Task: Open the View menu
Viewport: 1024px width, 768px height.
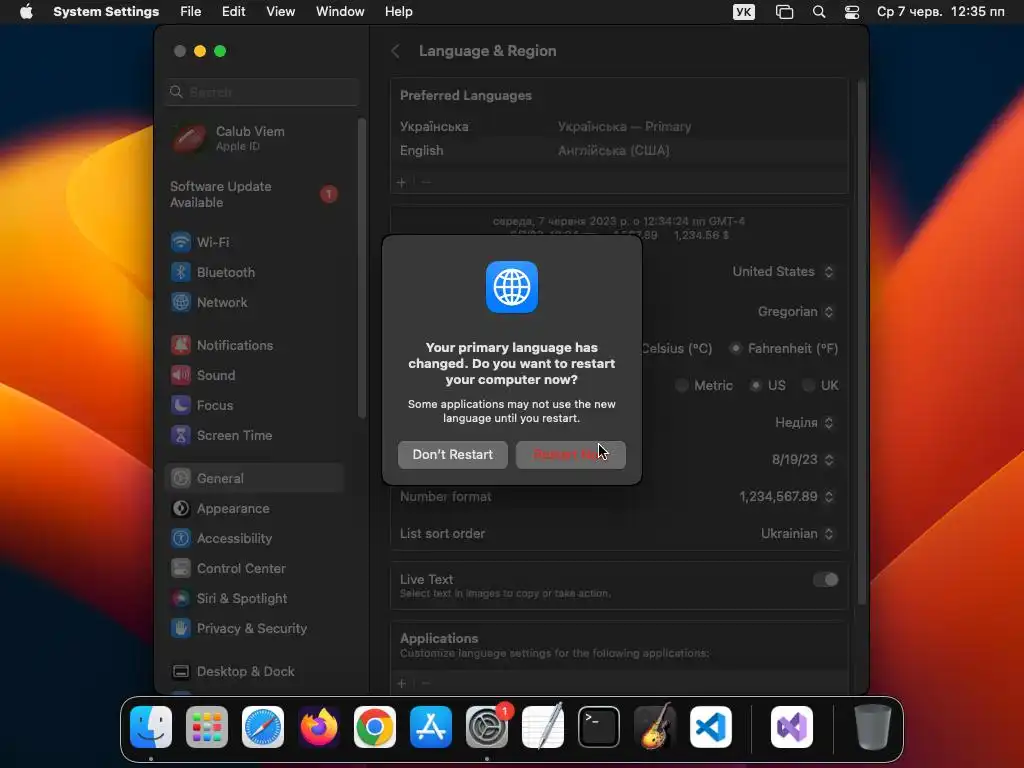Action: pos(280,12)
